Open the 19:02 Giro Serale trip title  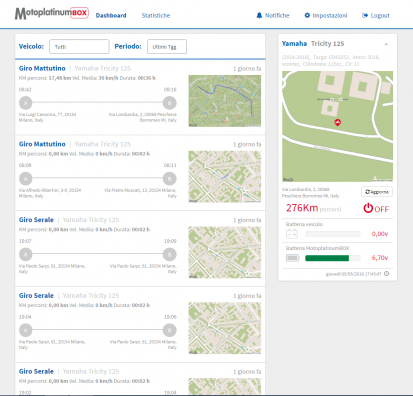click(36, 371)
